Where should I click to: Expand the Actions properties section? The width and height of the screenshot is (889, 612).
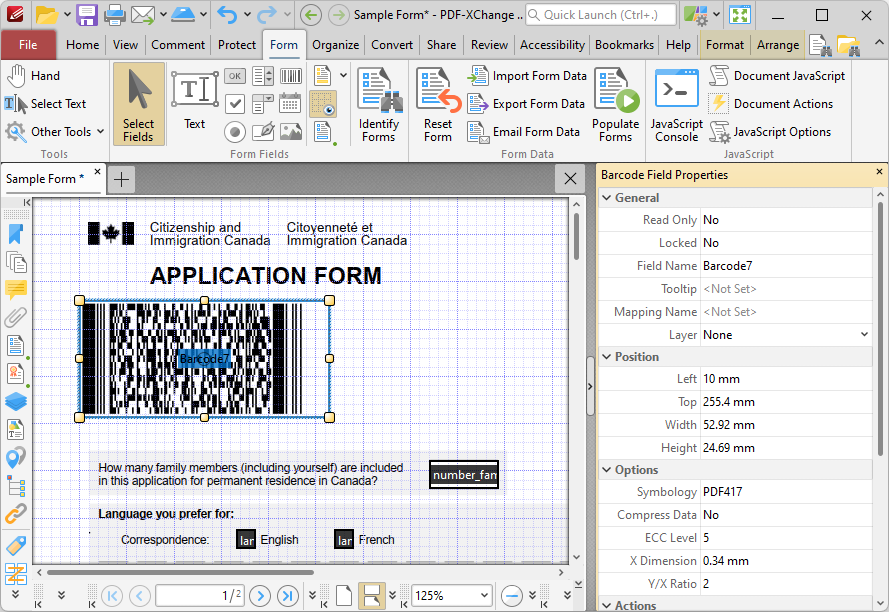click(607, 605)
